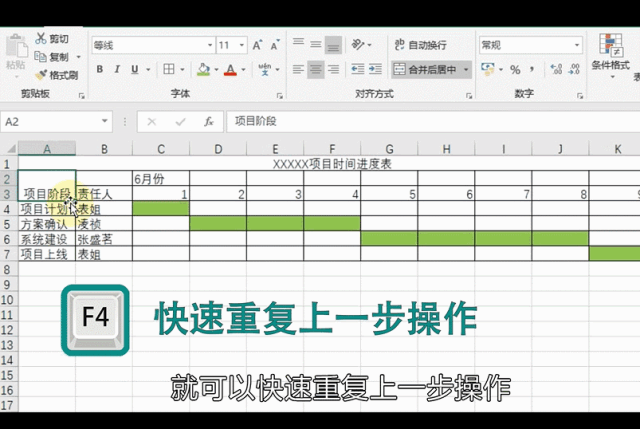This screenshot has height=429, width=640.
Task: Toggle Bold formatting
Action: tap(100, 69)
